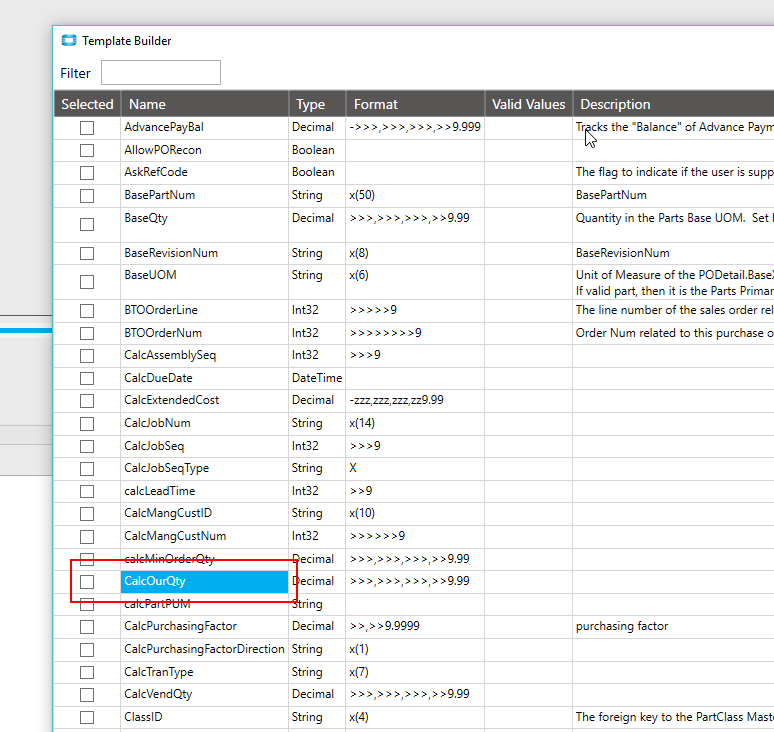Select the CalcDueDate name cell
774x732 pixels.
[205, 378]
